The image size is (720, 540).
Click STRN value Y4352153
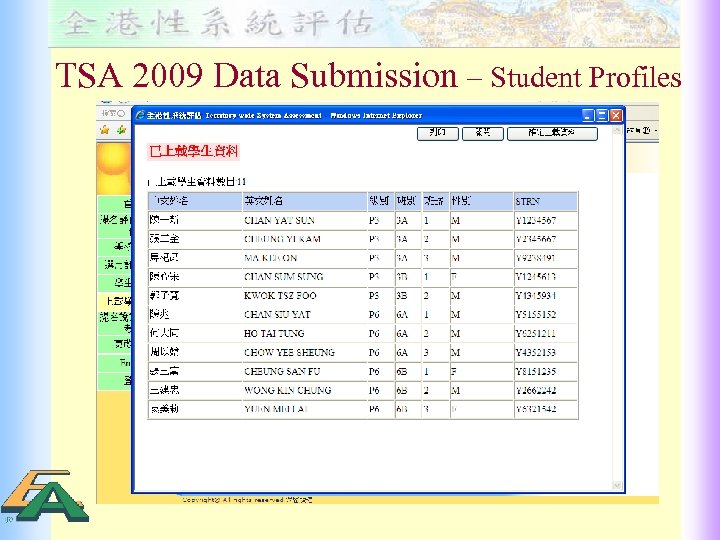click(536, 352)
